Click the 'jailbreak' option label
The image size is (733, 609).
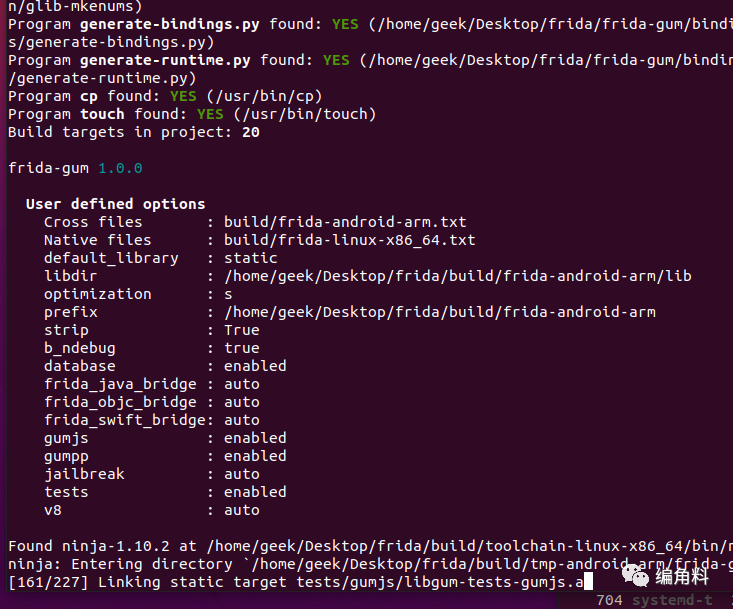coord(84,474)
